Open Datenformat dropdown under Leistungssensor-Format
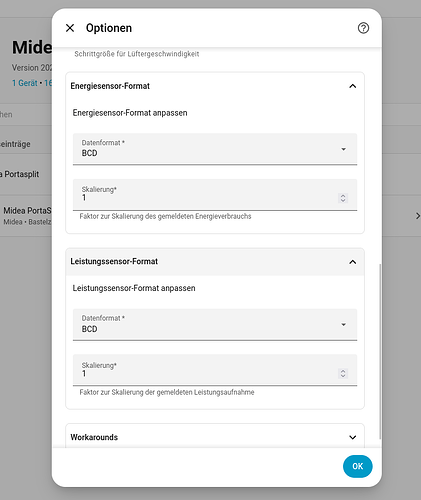Image resolution: width=421 pixels, height=500 pixels. click(x=215, y=325)
